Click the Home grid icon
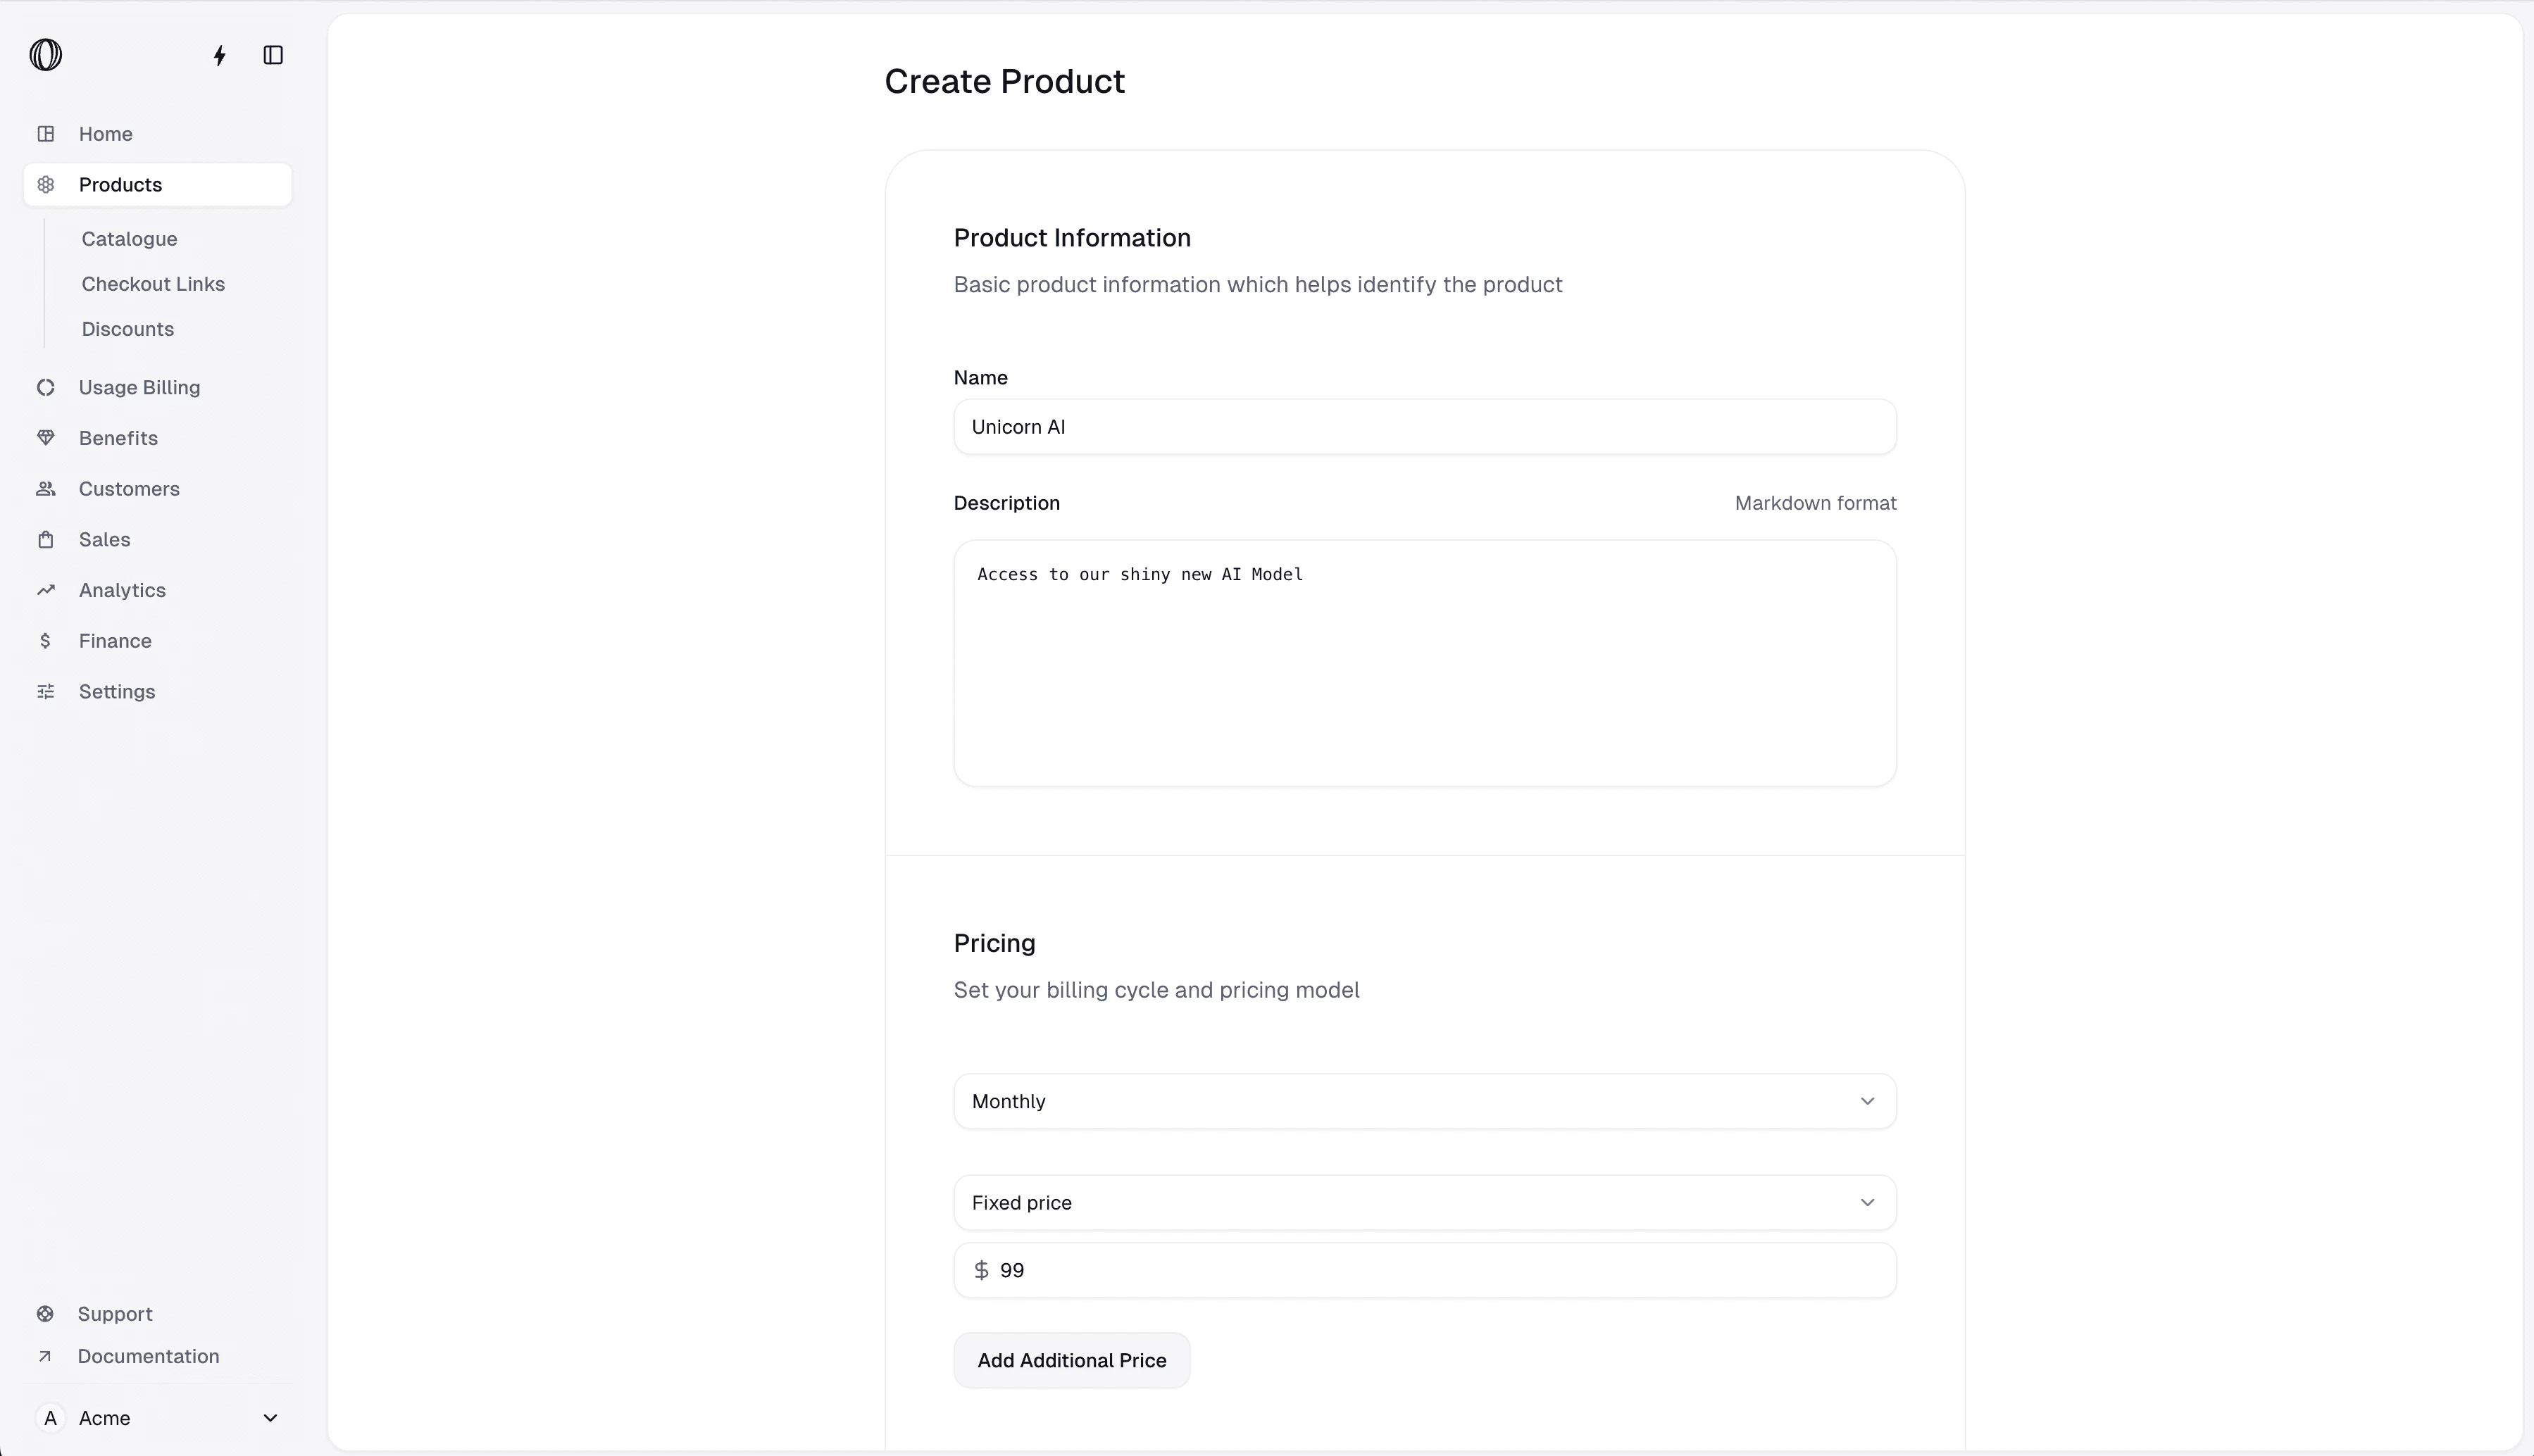Image resolution: width=2534 pixels, height=1456 pixels. click(46, 134)
